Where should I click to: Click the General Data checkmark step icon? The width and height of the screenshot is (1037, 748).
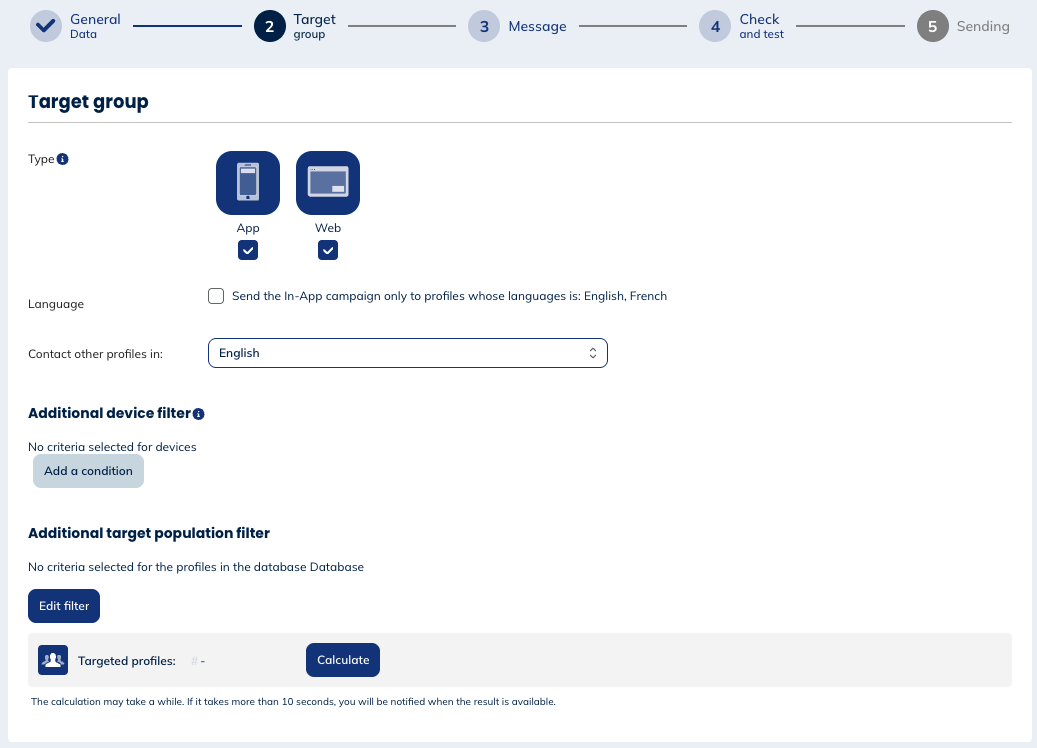(46, 27)
